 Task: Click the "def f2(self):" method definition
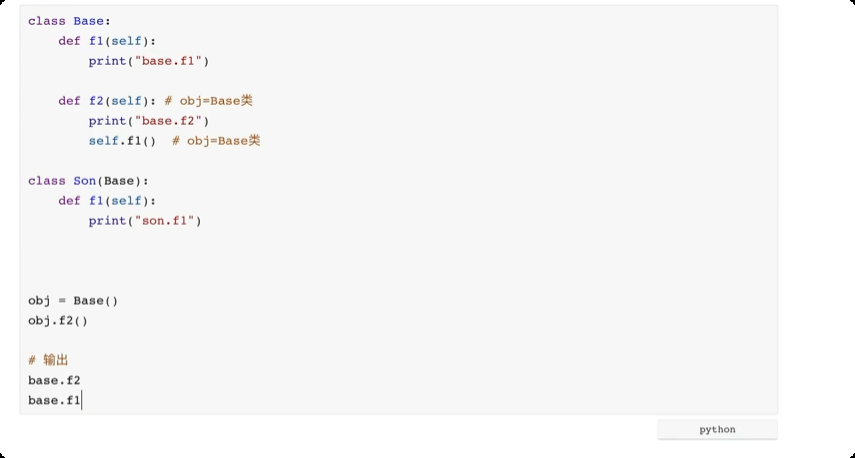click(107, 101)
